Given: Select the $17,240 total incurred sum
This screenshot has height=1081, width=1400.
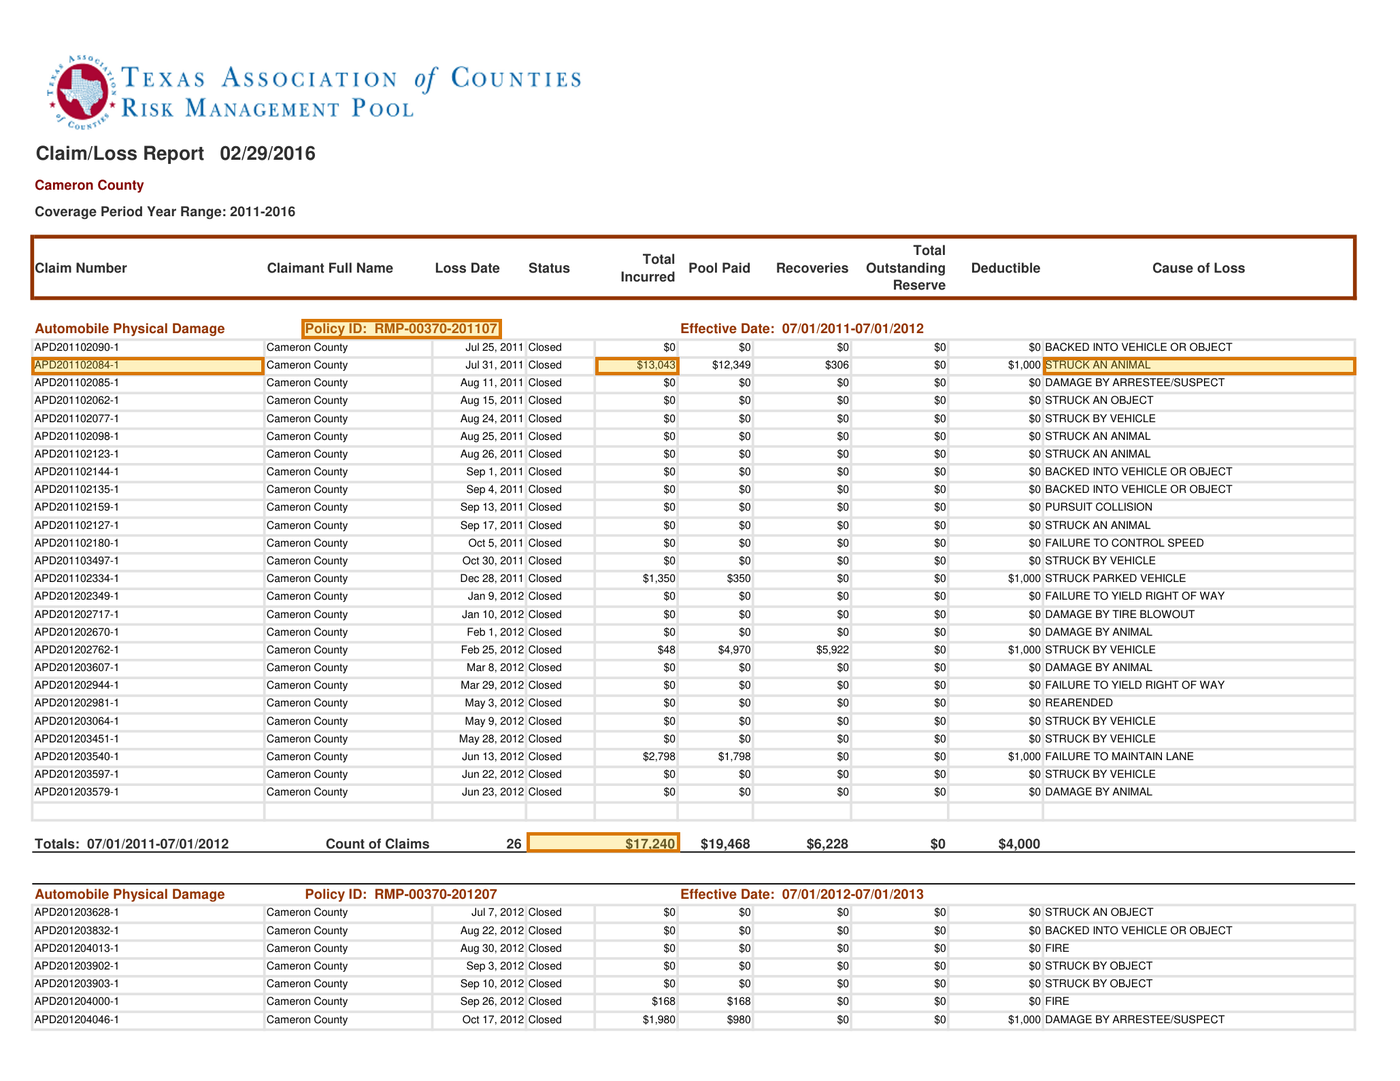Looking at the screenshot, I should pyautogui.click(x=604, y=844).
